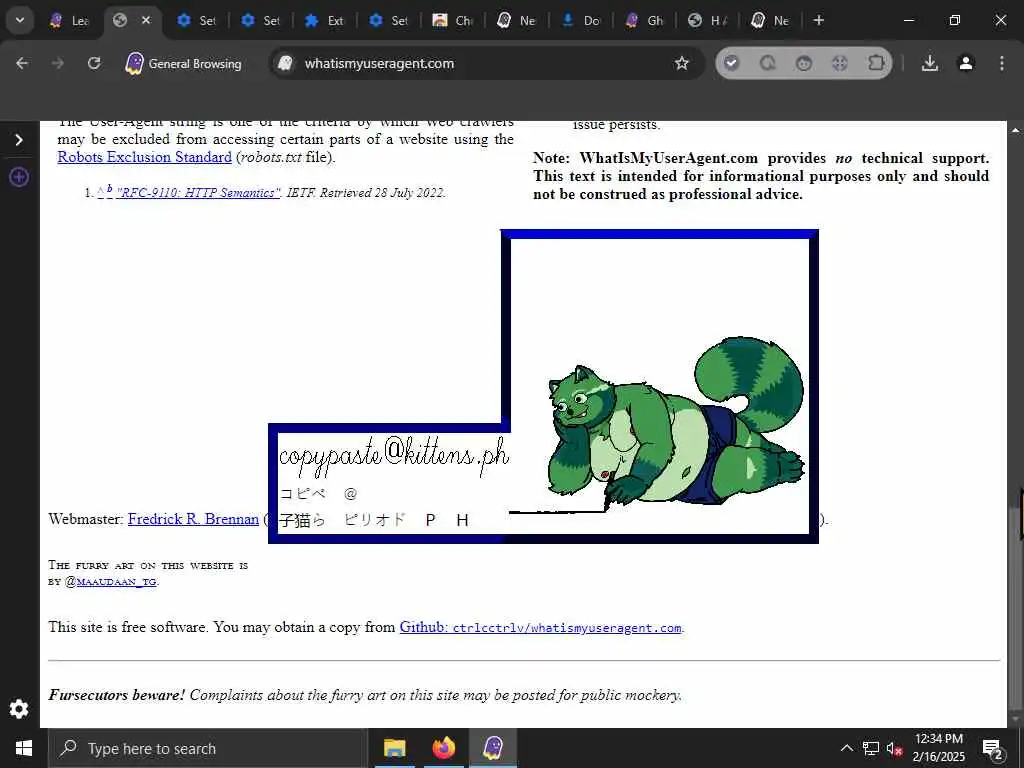Select Ghost Browser on the taskbar
This screenshot has height=768, width=1024.
pos(492,748)
